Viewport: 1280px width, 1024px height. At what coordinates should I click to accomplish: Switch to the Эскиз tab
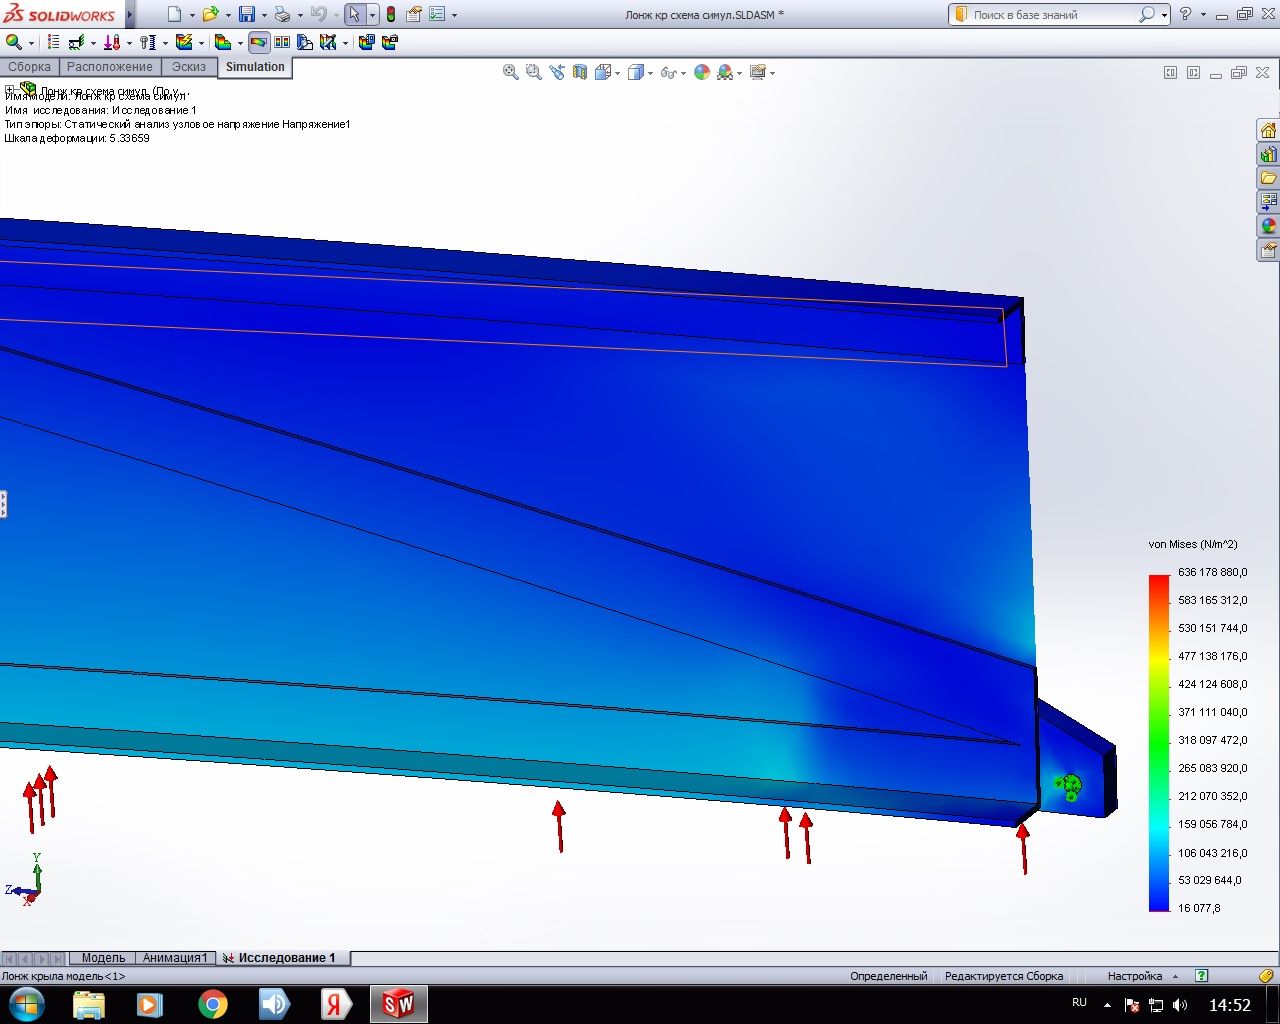point(189,67)
